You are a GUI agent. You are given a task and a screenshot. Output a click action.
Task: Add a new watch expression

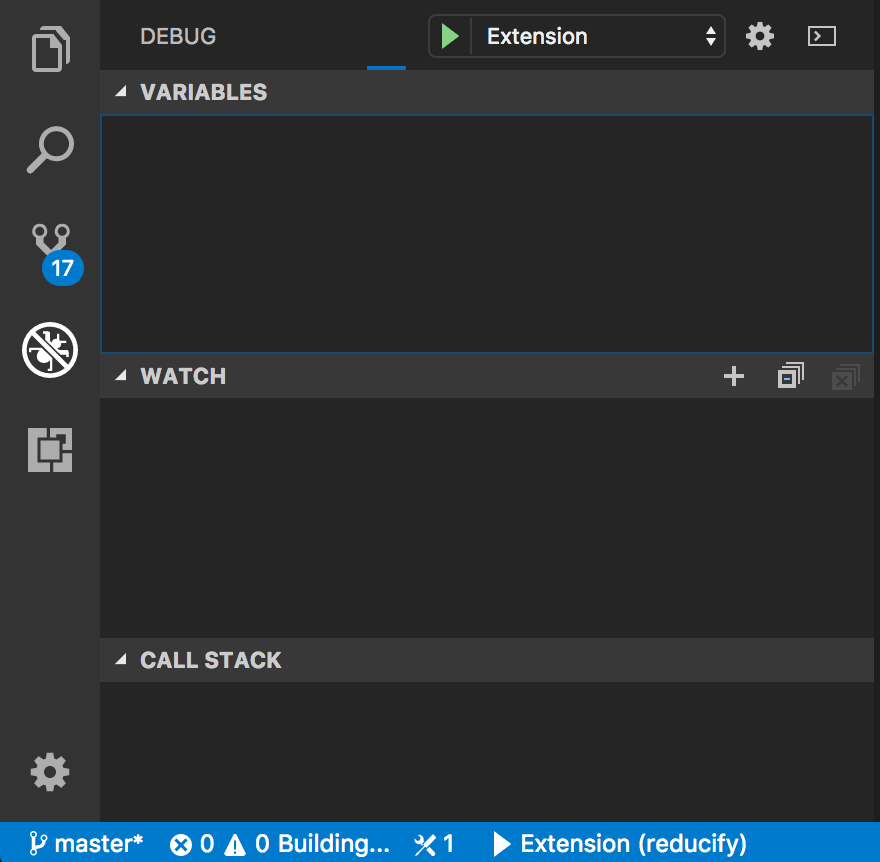[733, 376]
